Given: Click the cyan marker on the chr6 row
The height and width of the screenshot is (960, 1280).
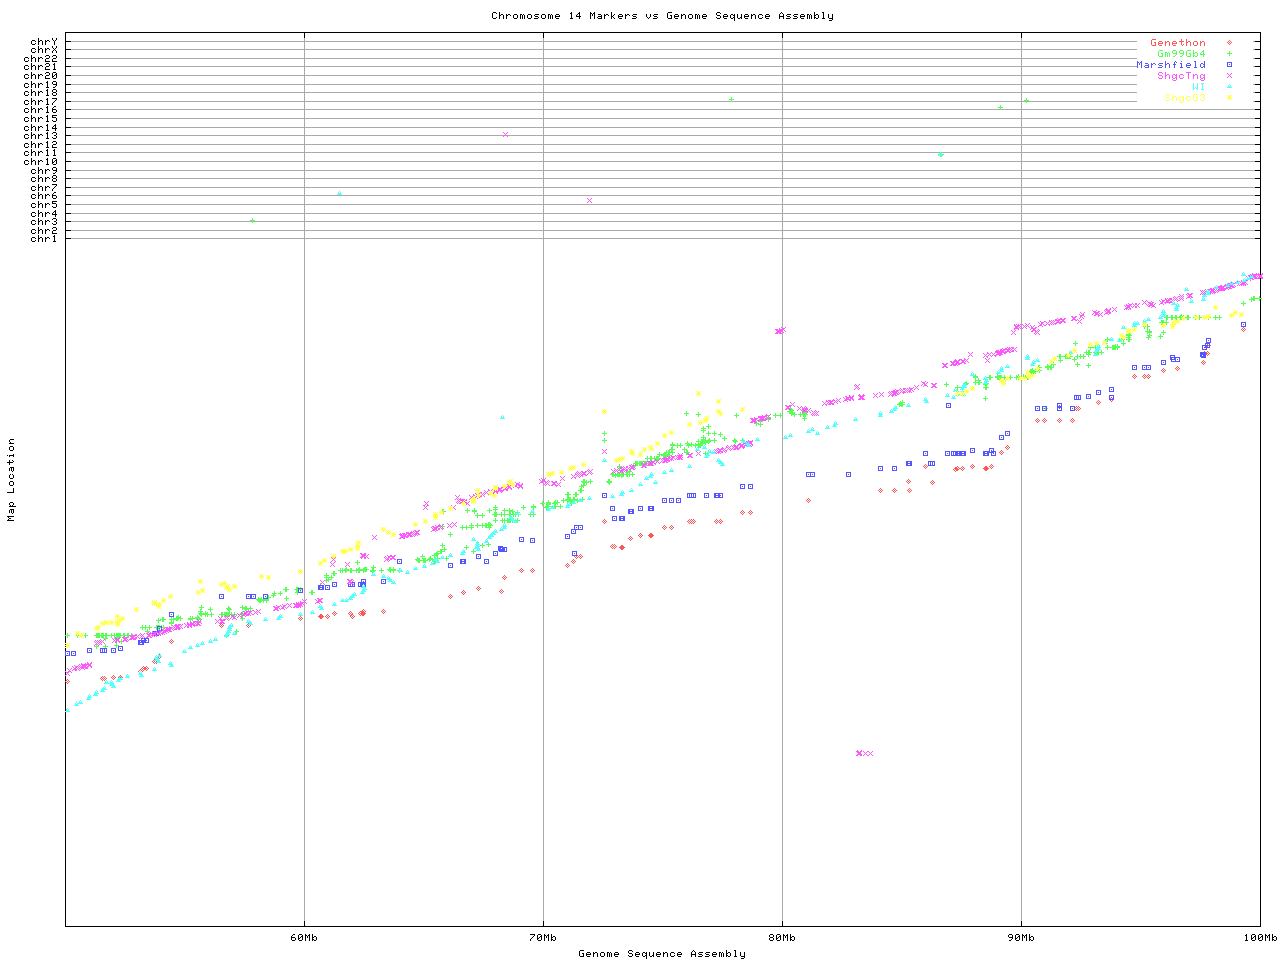Looking at the screenshot, I should 340,194.
